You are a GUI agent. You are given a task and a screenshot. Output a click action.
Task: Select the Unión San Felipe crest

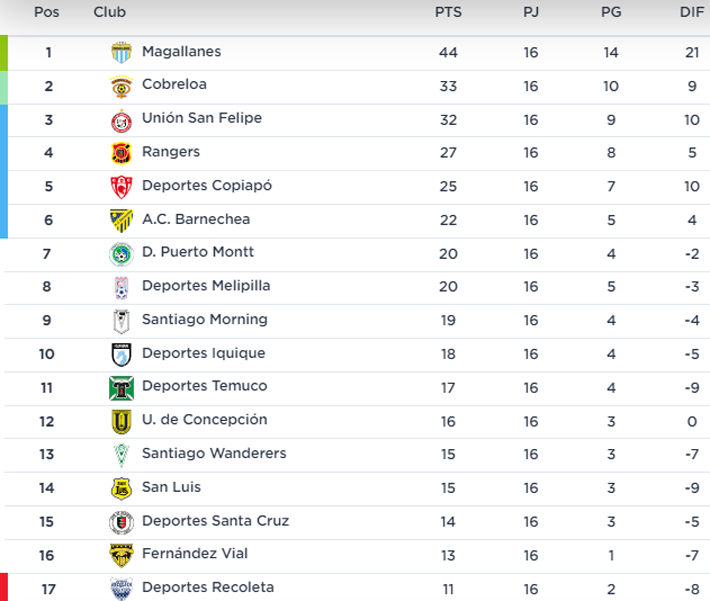121,120
